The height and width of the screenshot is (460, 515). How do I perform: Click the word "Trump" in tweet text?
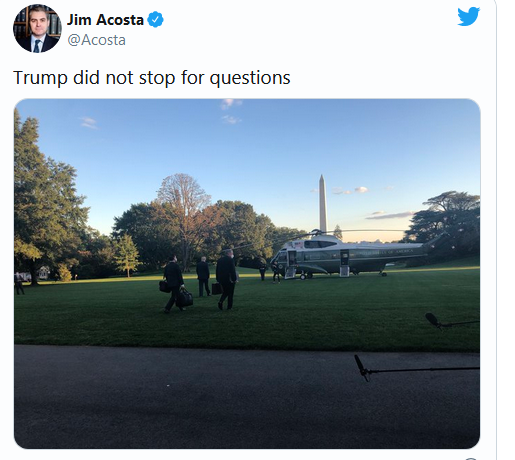(40, 78)
